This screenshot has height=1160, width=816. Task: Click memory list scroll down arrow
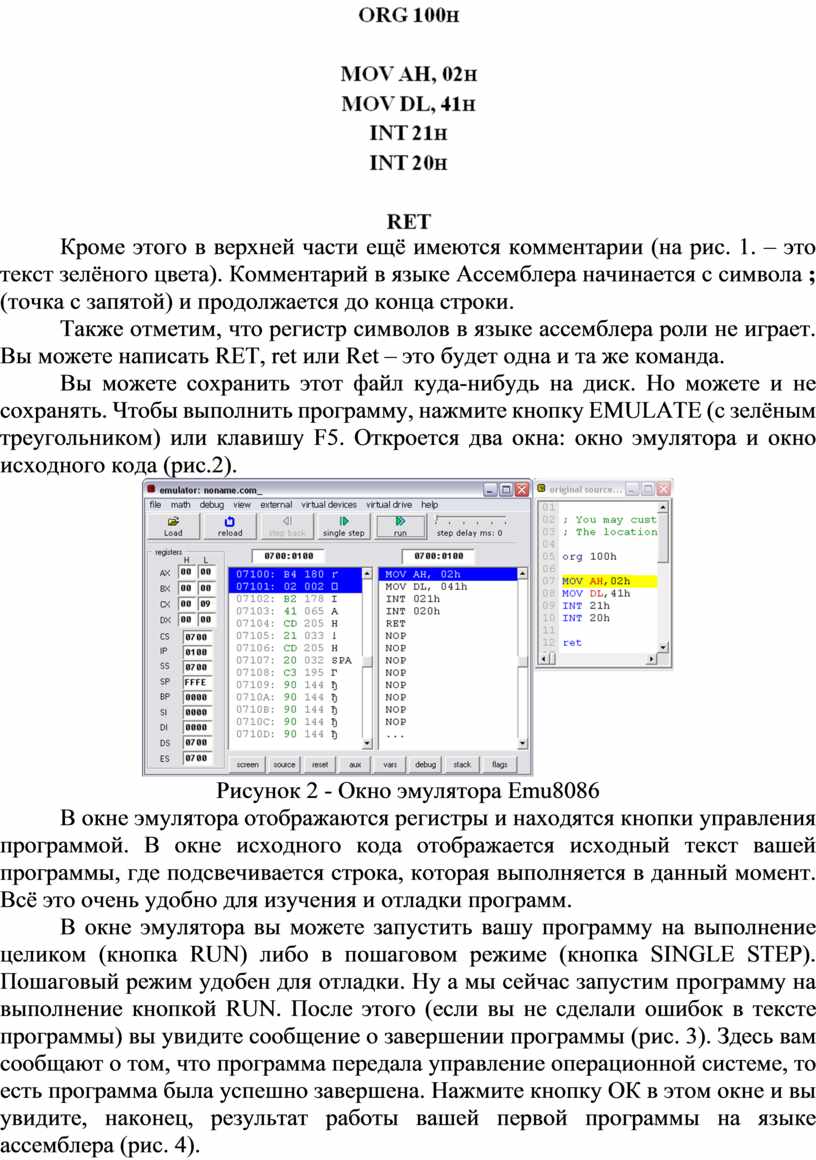coord(367,743)
